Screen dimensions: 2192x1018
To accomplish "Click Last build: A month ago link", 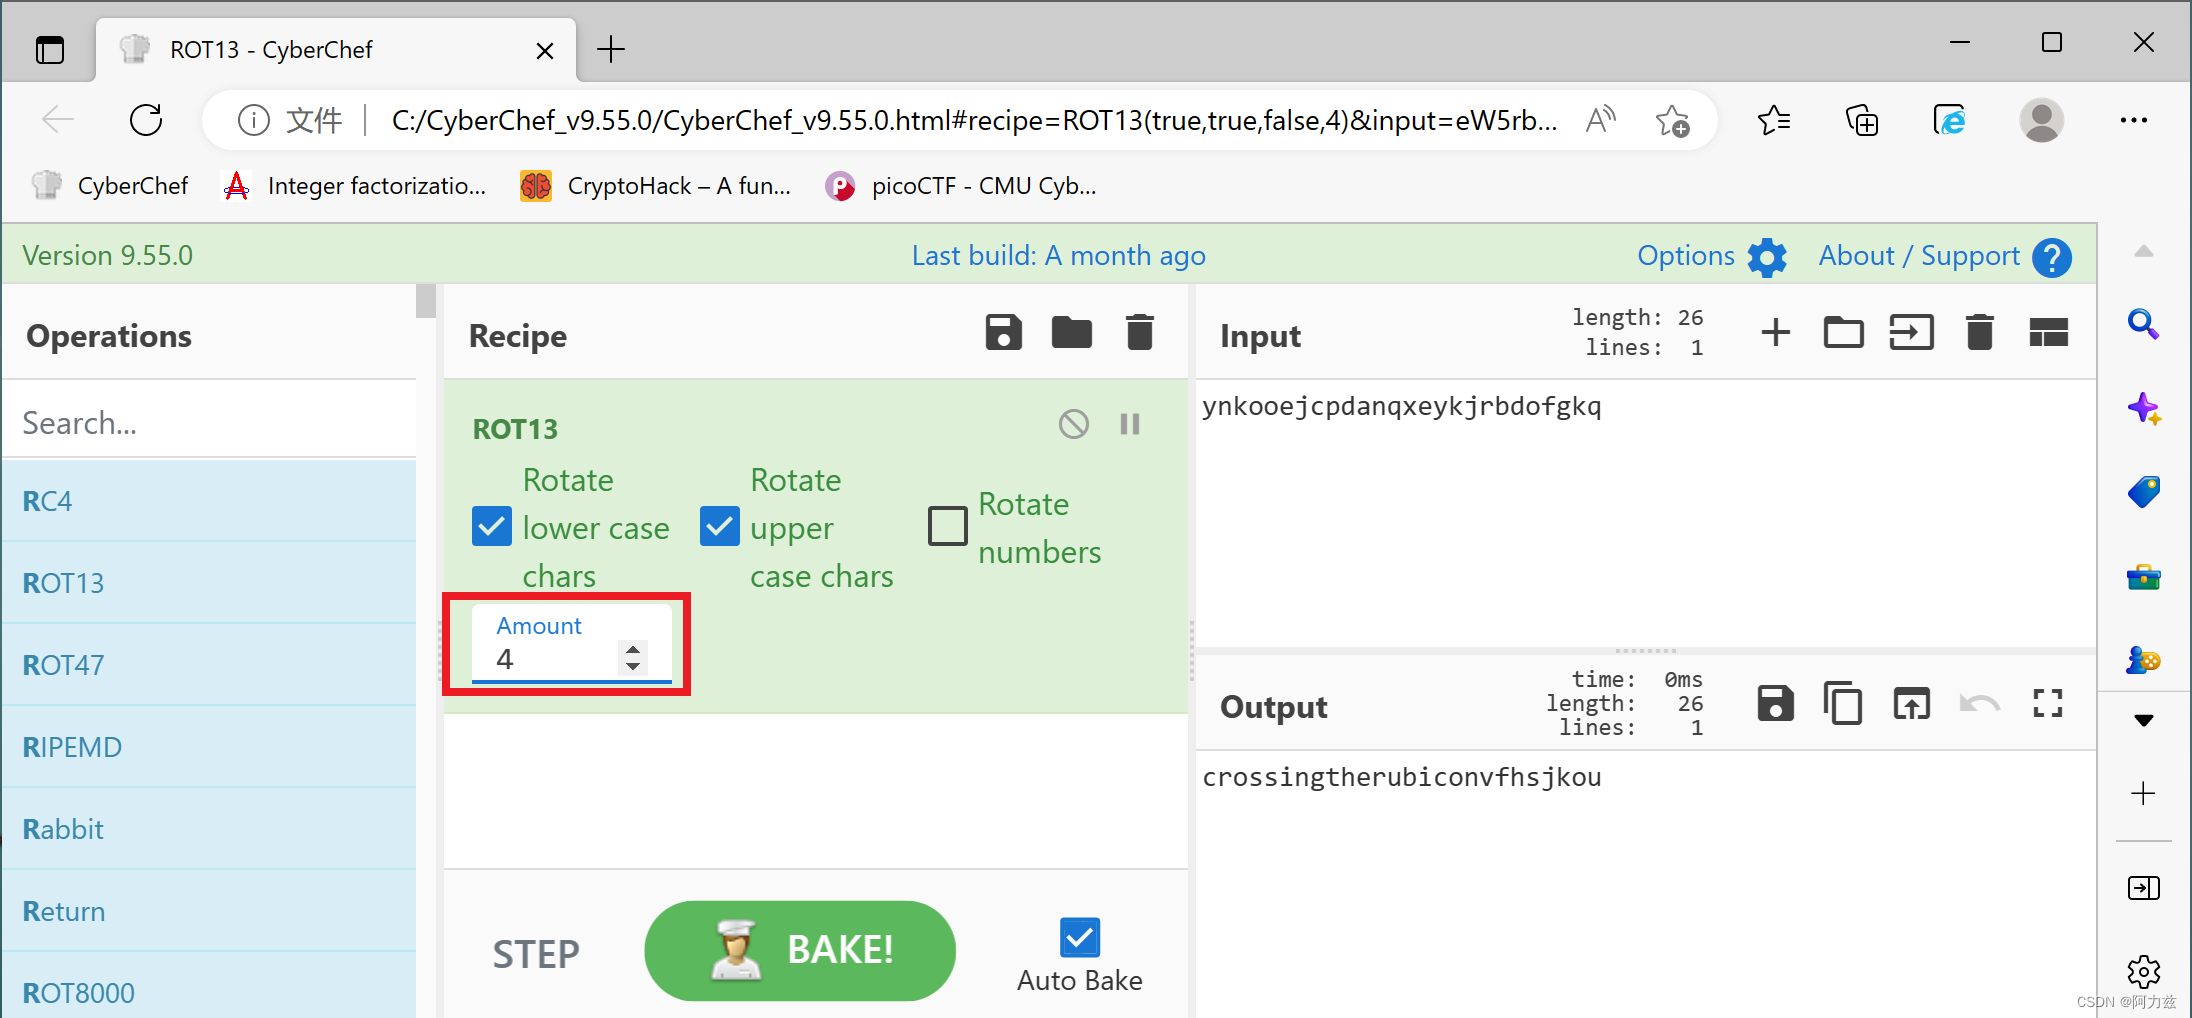I will point(1059,256).
